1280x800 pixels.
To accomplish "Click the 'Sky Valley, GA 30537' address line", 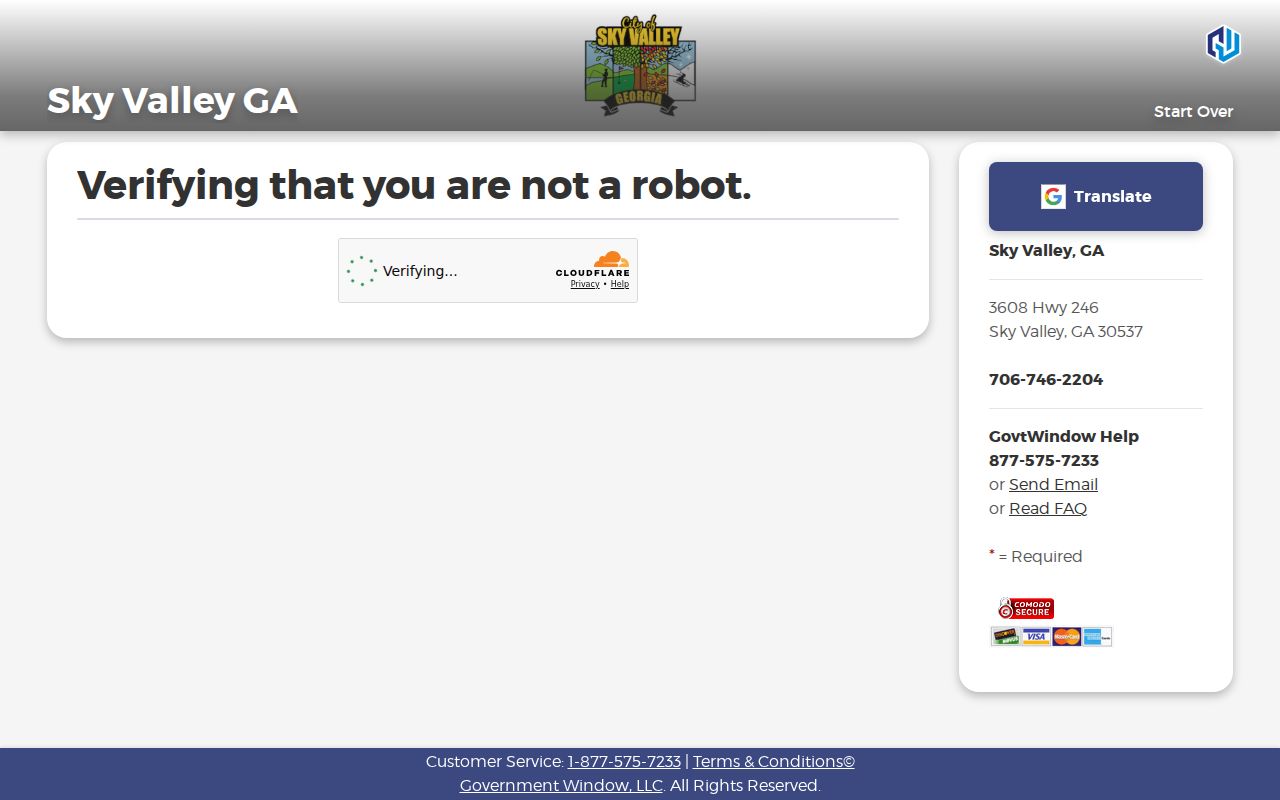I will click(x=1066, y=332).
